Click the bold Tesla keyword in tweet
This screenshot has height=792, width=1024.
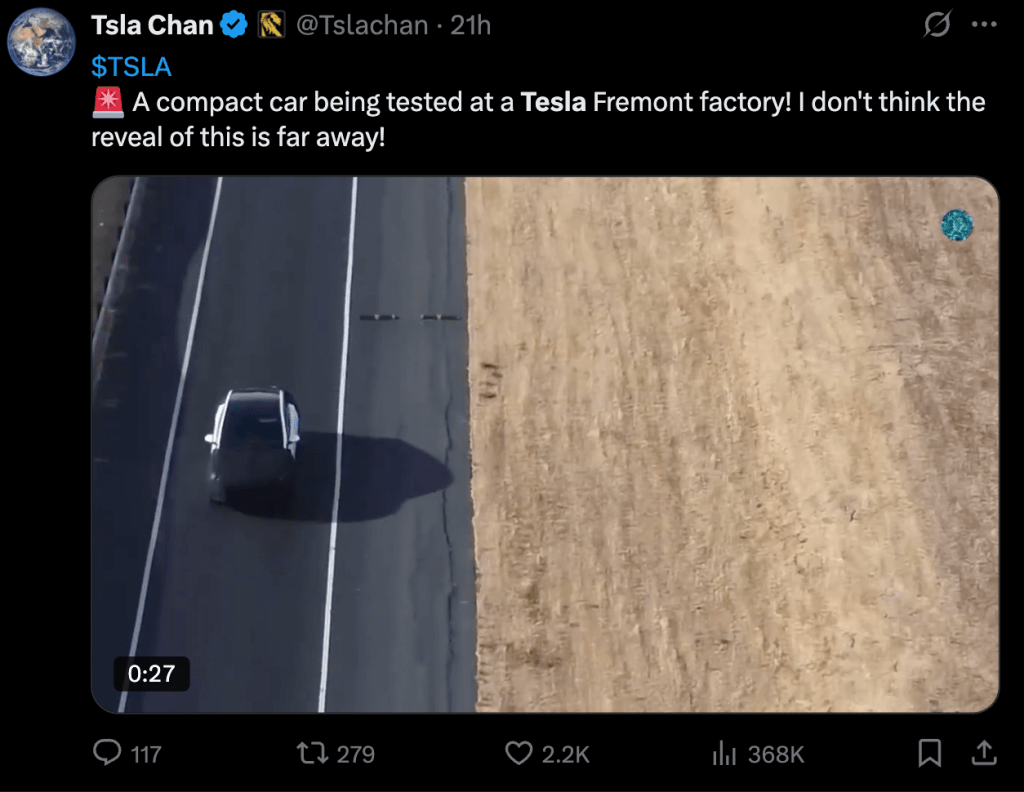(x=553, y=103)
